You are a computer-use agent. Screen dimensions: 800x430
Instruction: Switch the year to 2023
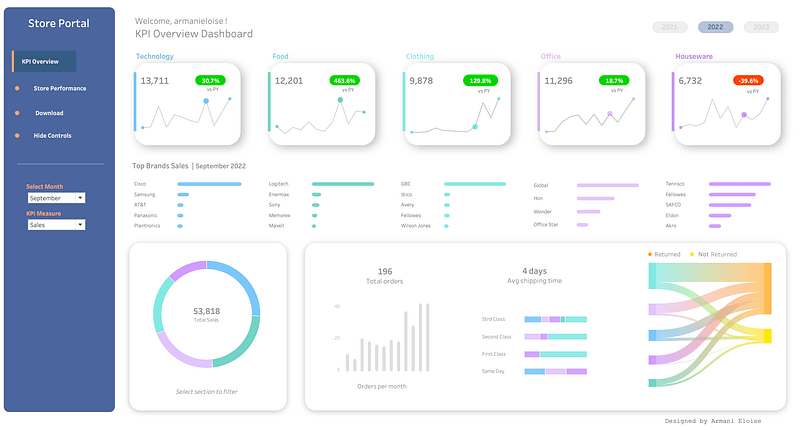[762, 28]
